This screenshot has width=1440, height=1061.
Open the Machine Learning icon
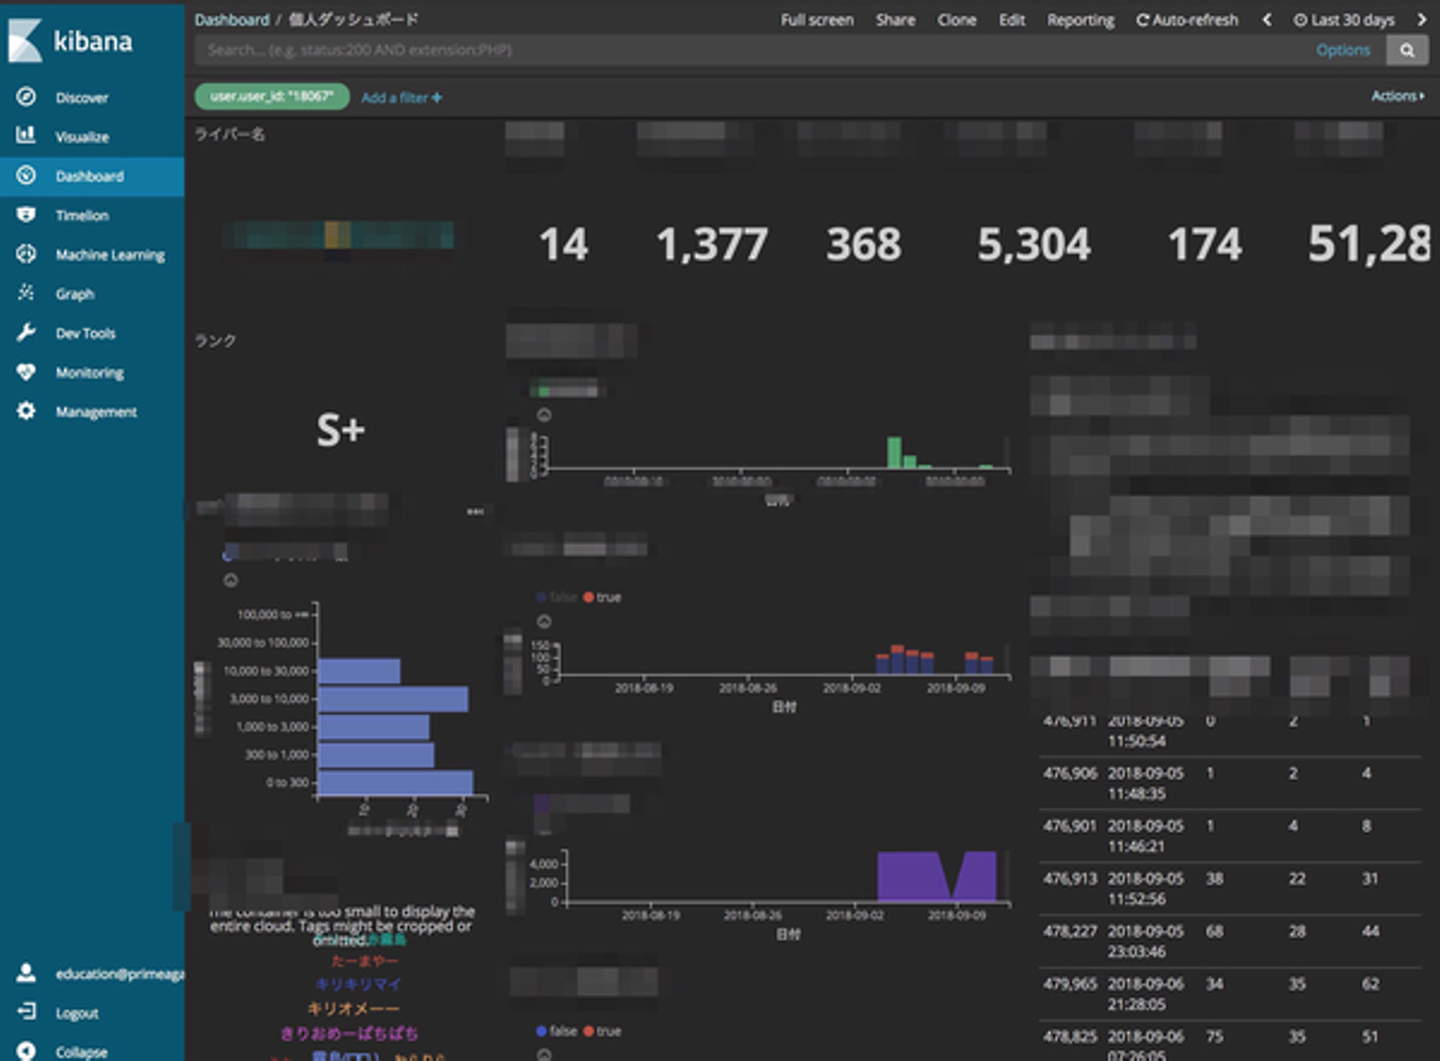click(x=26, y=254)
